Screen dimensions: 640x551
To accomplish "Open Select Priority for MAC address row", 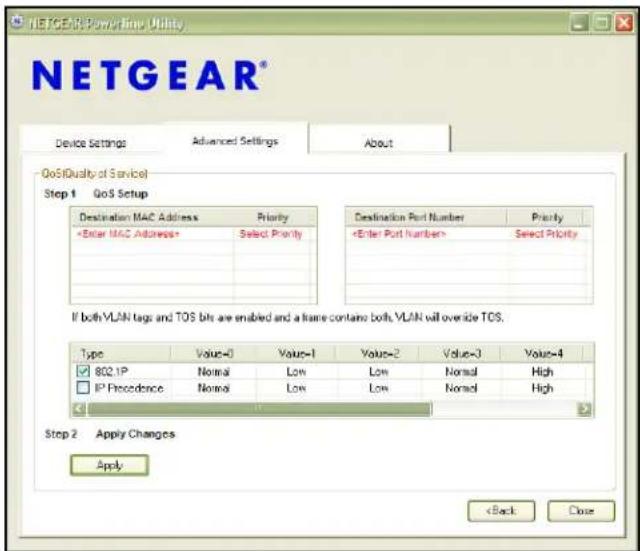I will click(271, 234).
